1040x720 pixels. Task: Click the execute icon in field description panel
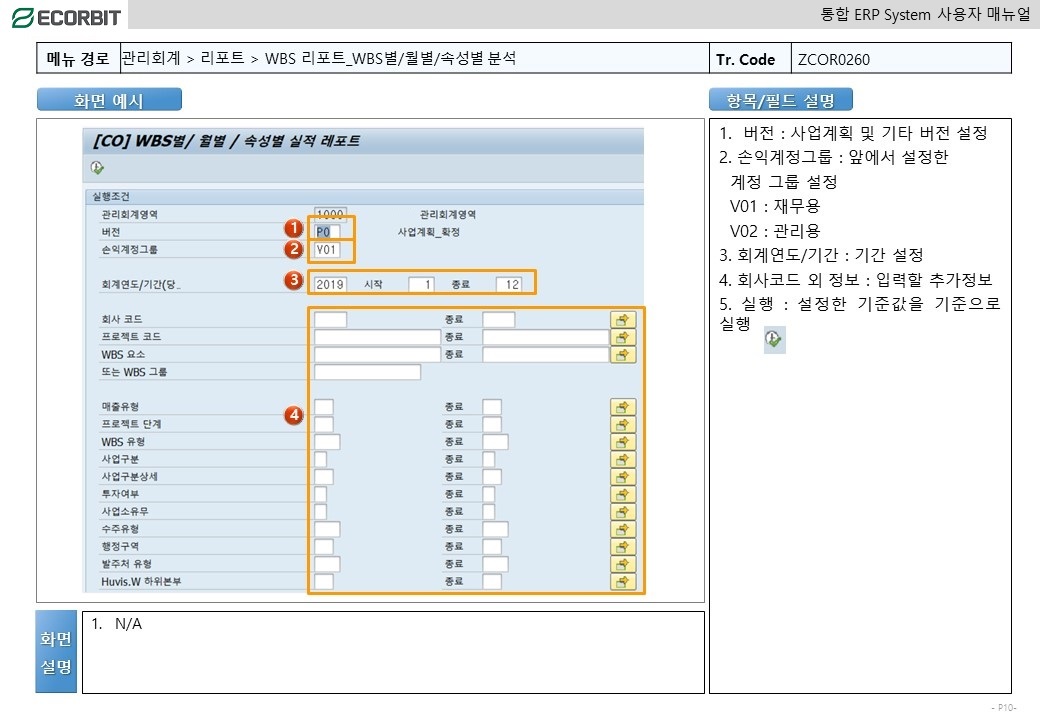click(x=774, y=340)
